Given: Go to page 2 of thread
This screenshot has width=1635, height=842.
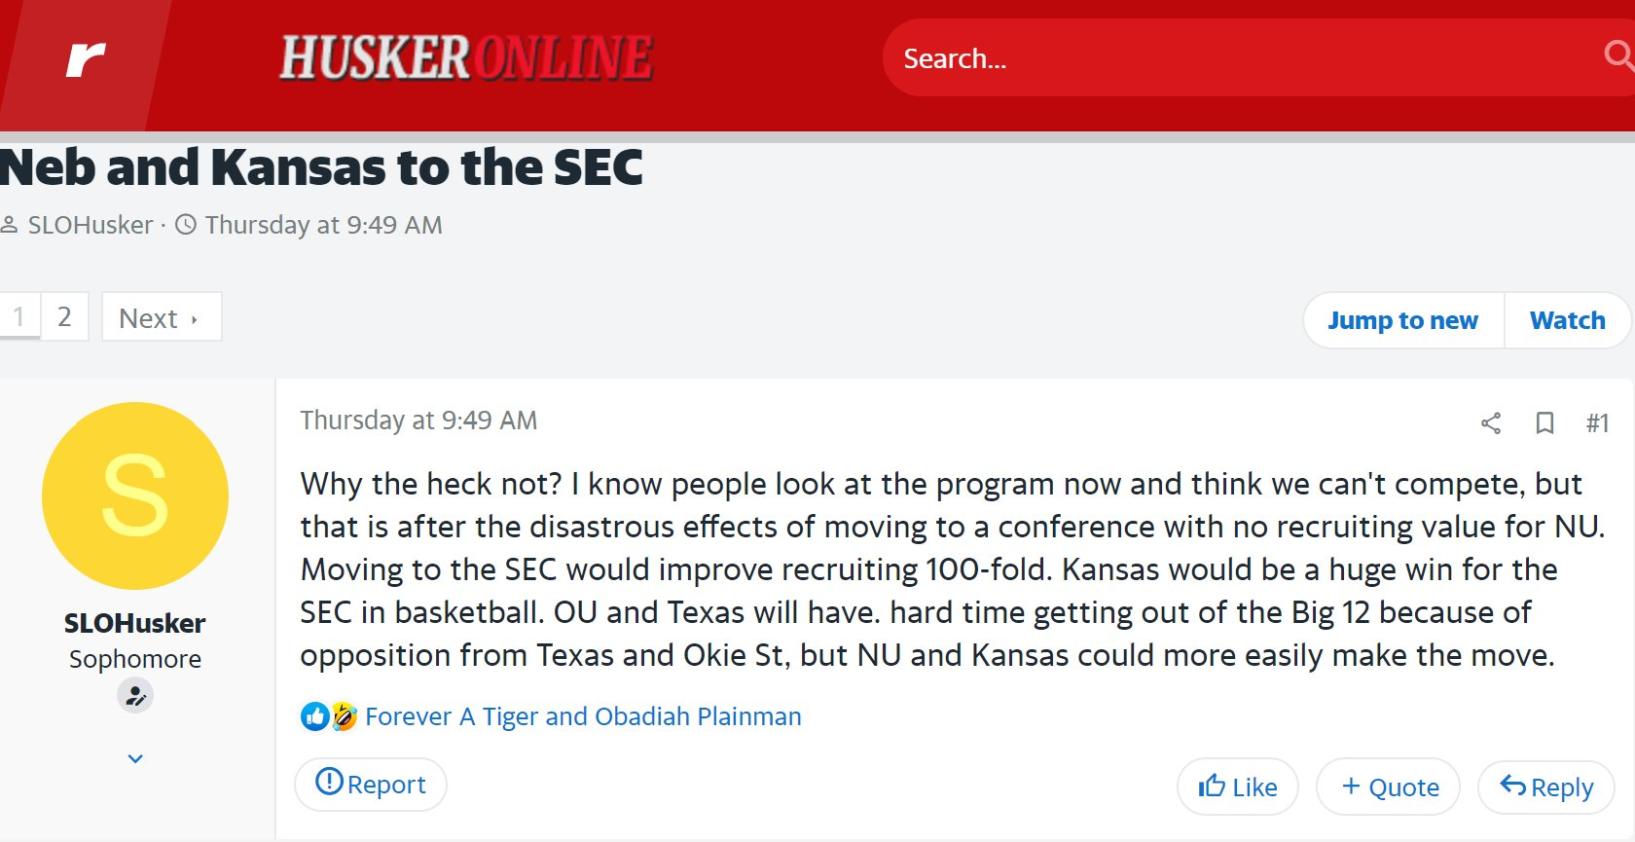Looking at the screenshot, I should click(64, 317).
